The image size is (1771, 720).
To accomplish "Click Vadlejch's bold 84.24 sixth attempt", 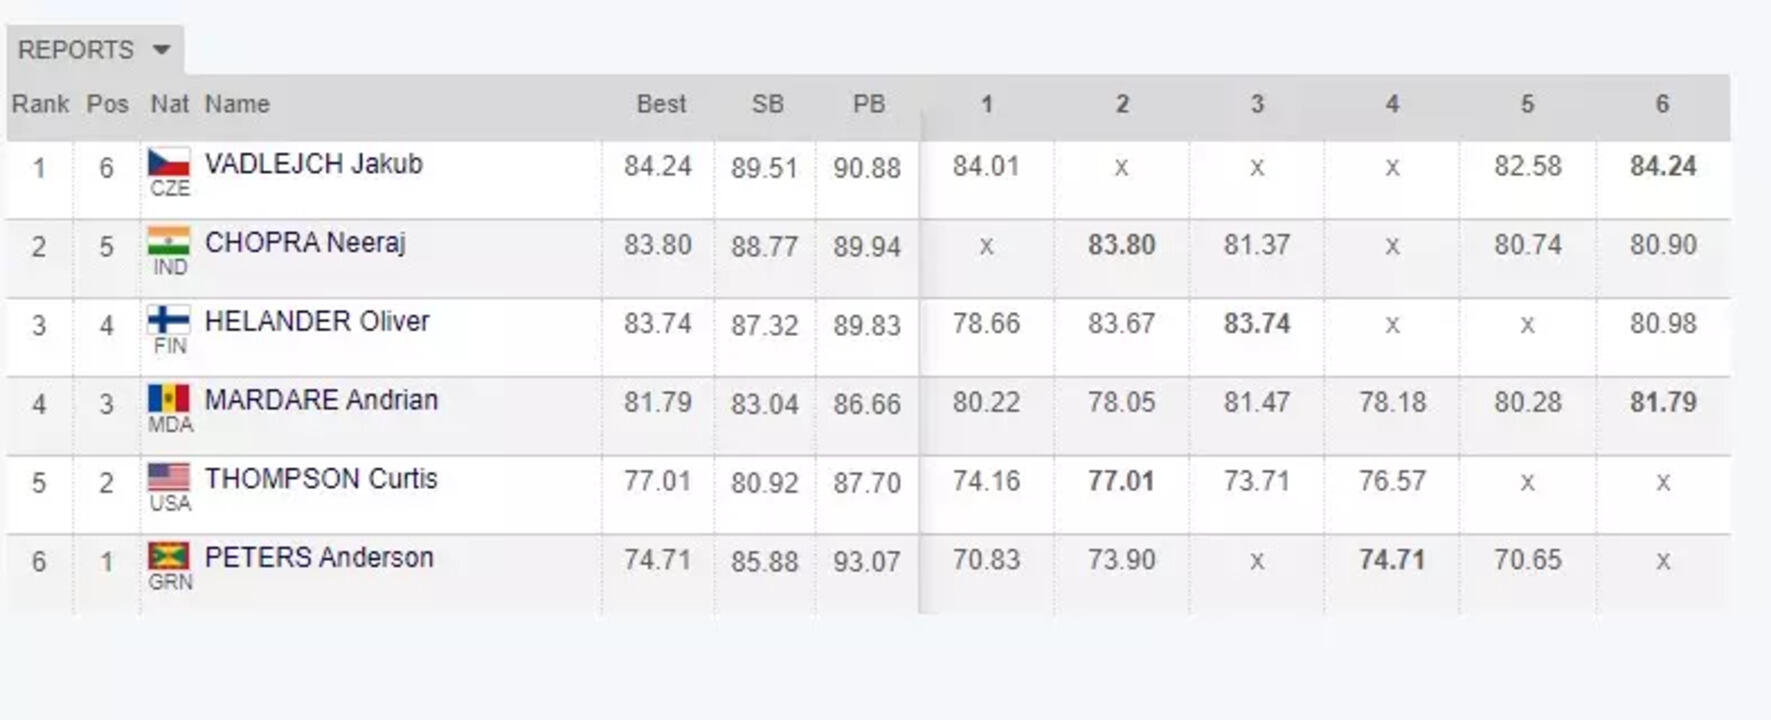I will pyautogui.click(x=1662, y=166).
